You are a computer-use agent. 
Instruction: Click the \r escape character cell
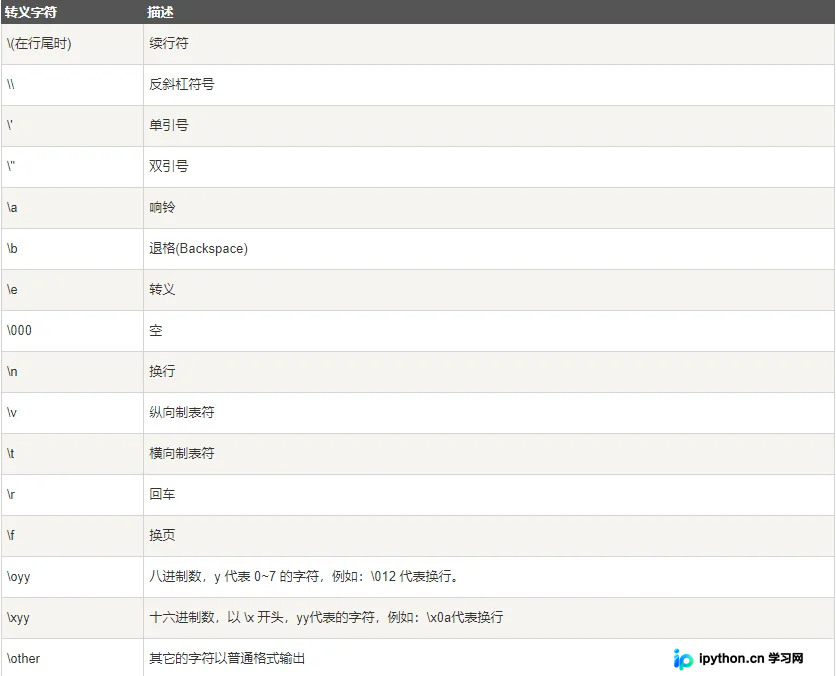coord(72,495)
